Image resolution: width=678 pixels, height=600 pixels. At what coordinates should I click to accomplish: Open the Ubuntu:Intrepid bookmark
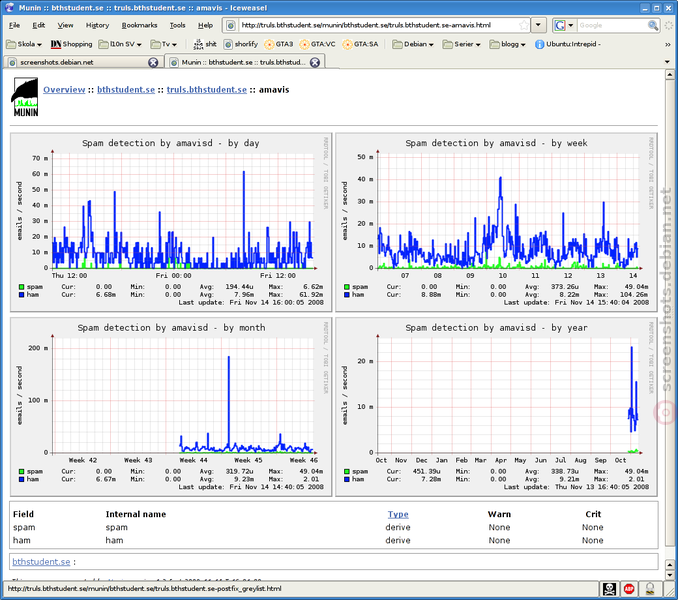567,44
